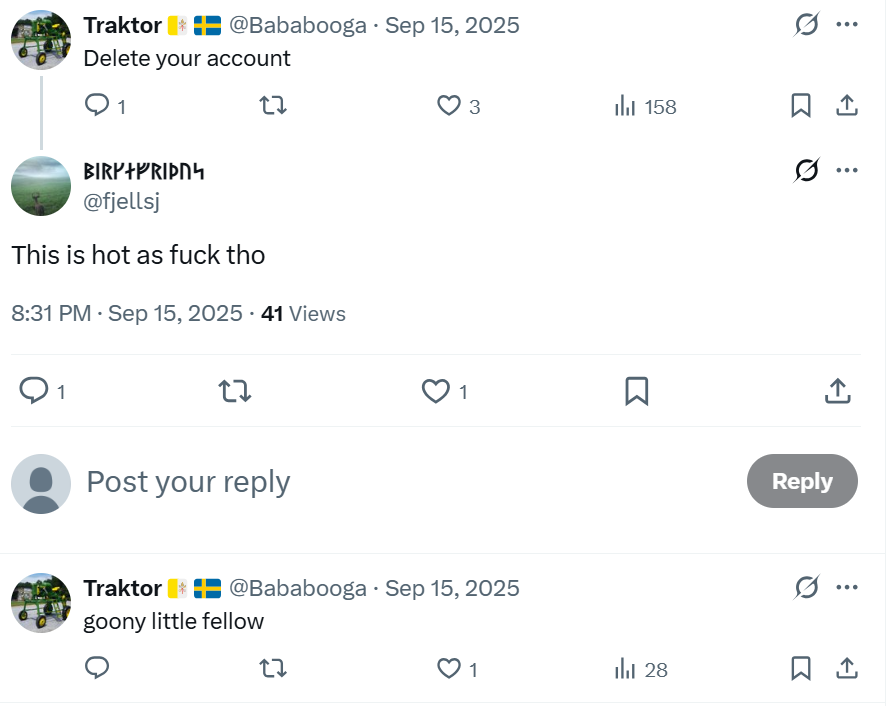Click Grok icon on @fjellsj post
Image resolution: width=893 pixels, height=706 pixels.
pos(806,171)
